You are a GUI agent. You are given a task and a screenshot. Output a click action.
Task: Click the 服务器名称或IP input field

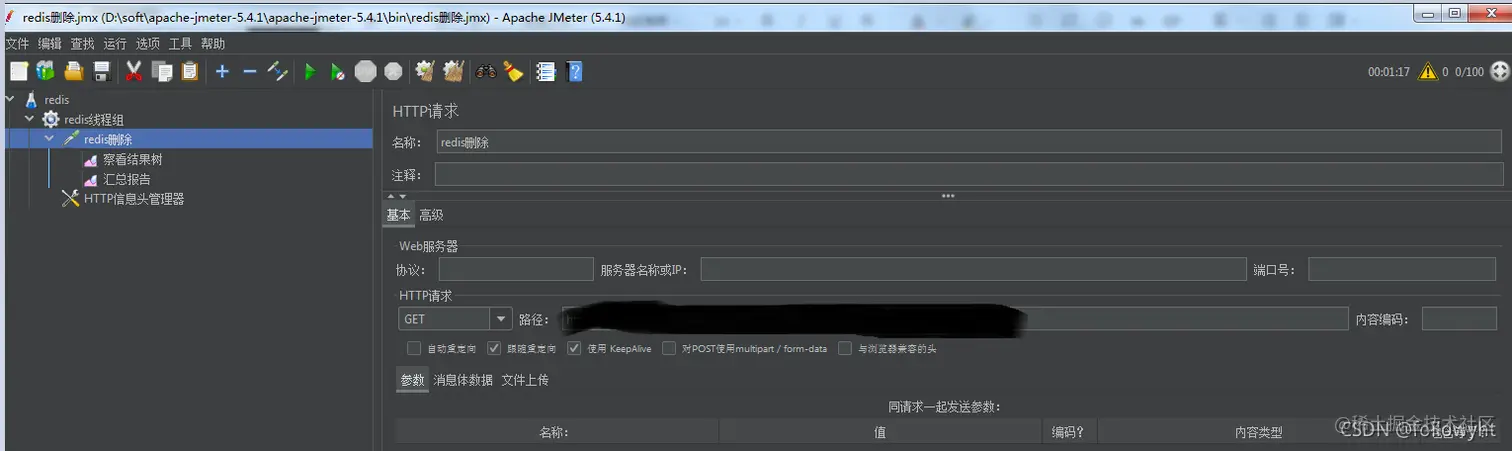(973, 270)
